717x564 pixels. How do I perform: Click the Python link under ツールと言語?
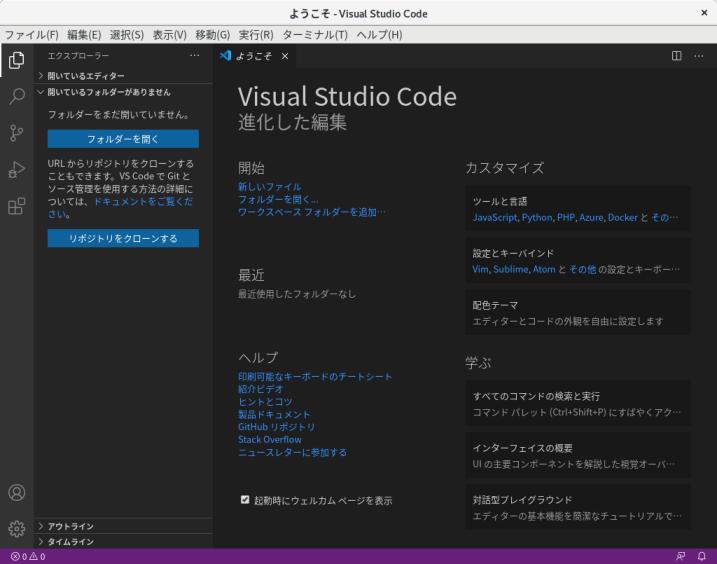pos(537,217)
